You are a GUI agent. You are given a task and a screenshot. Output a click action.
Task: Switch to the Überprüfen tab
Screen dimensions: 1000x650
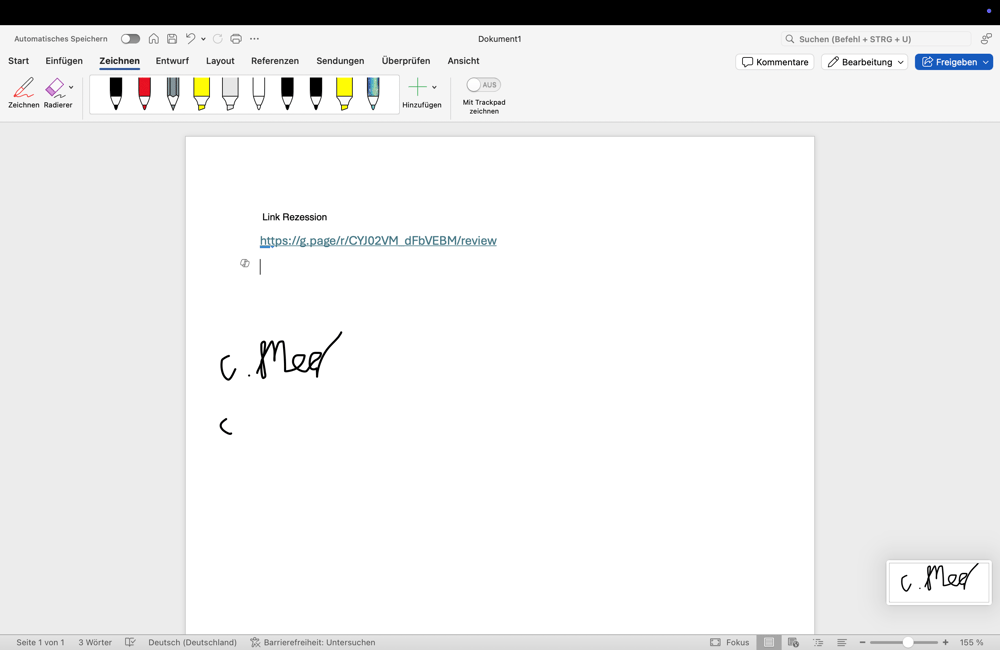coord(405,61)
